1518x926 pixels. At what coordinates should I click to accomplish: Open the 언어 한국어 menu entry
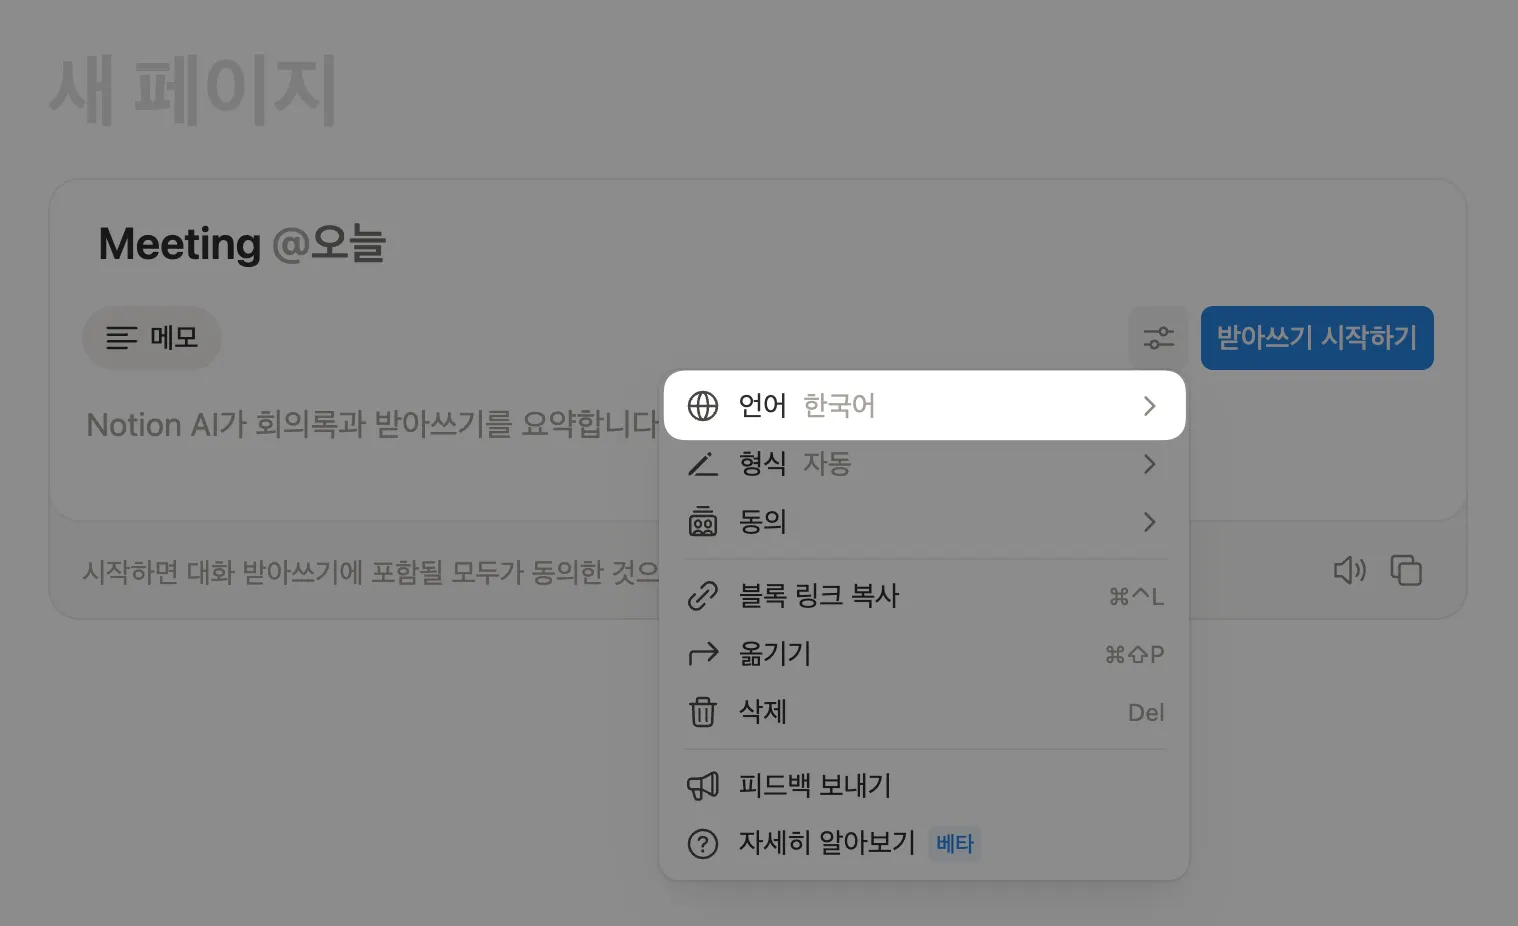pyautogui.click(x=924, y=406)
